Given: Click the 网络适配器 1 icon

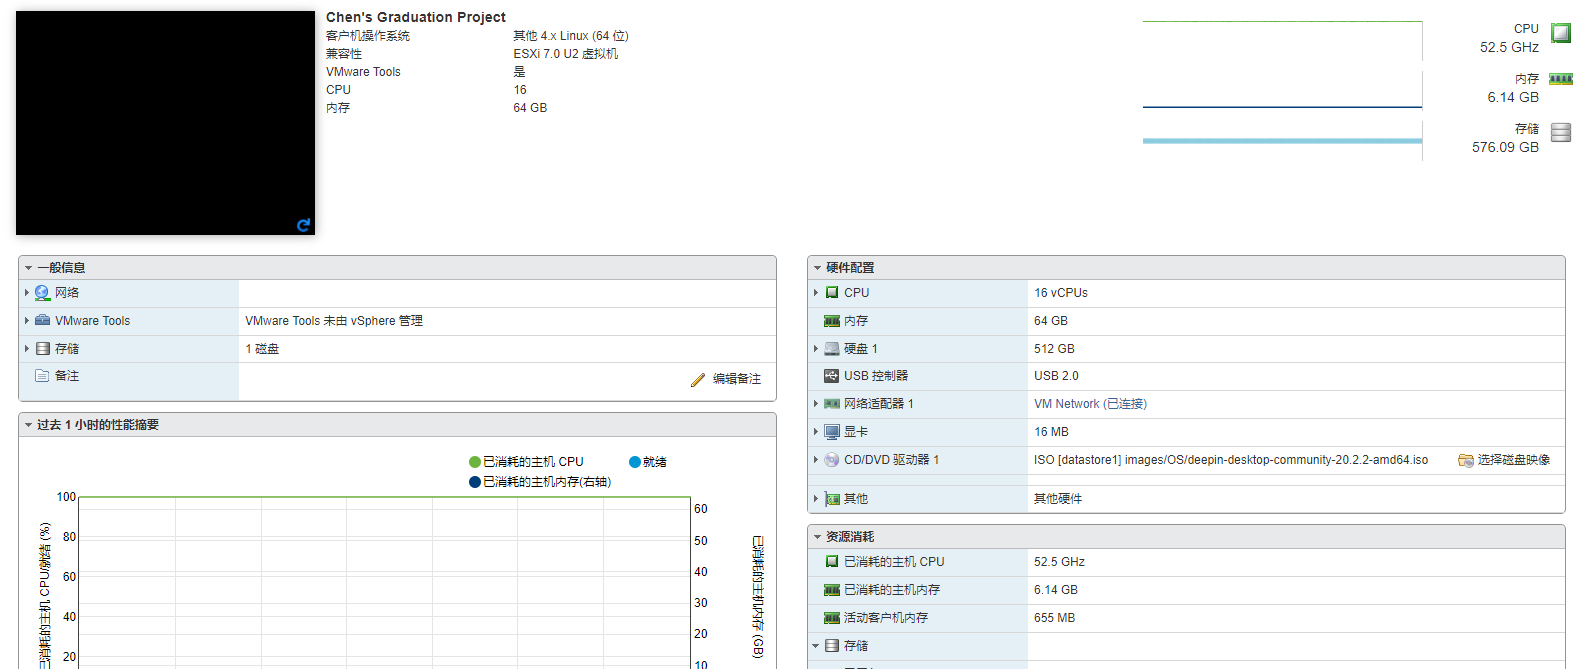Looking at the screenshot, I should (832, 404).
